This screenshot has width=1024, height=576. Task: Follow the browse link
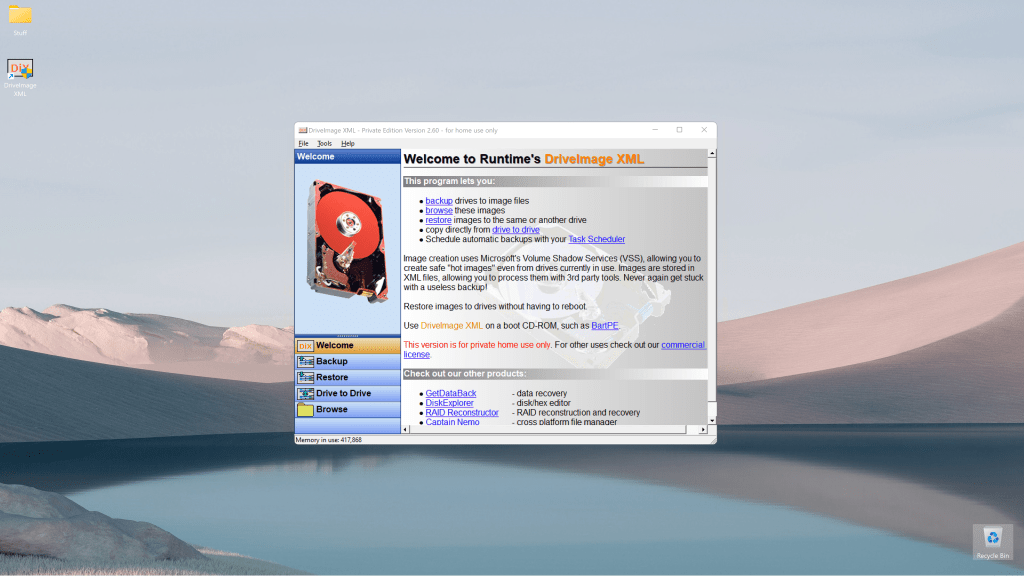tap(439, 210)
